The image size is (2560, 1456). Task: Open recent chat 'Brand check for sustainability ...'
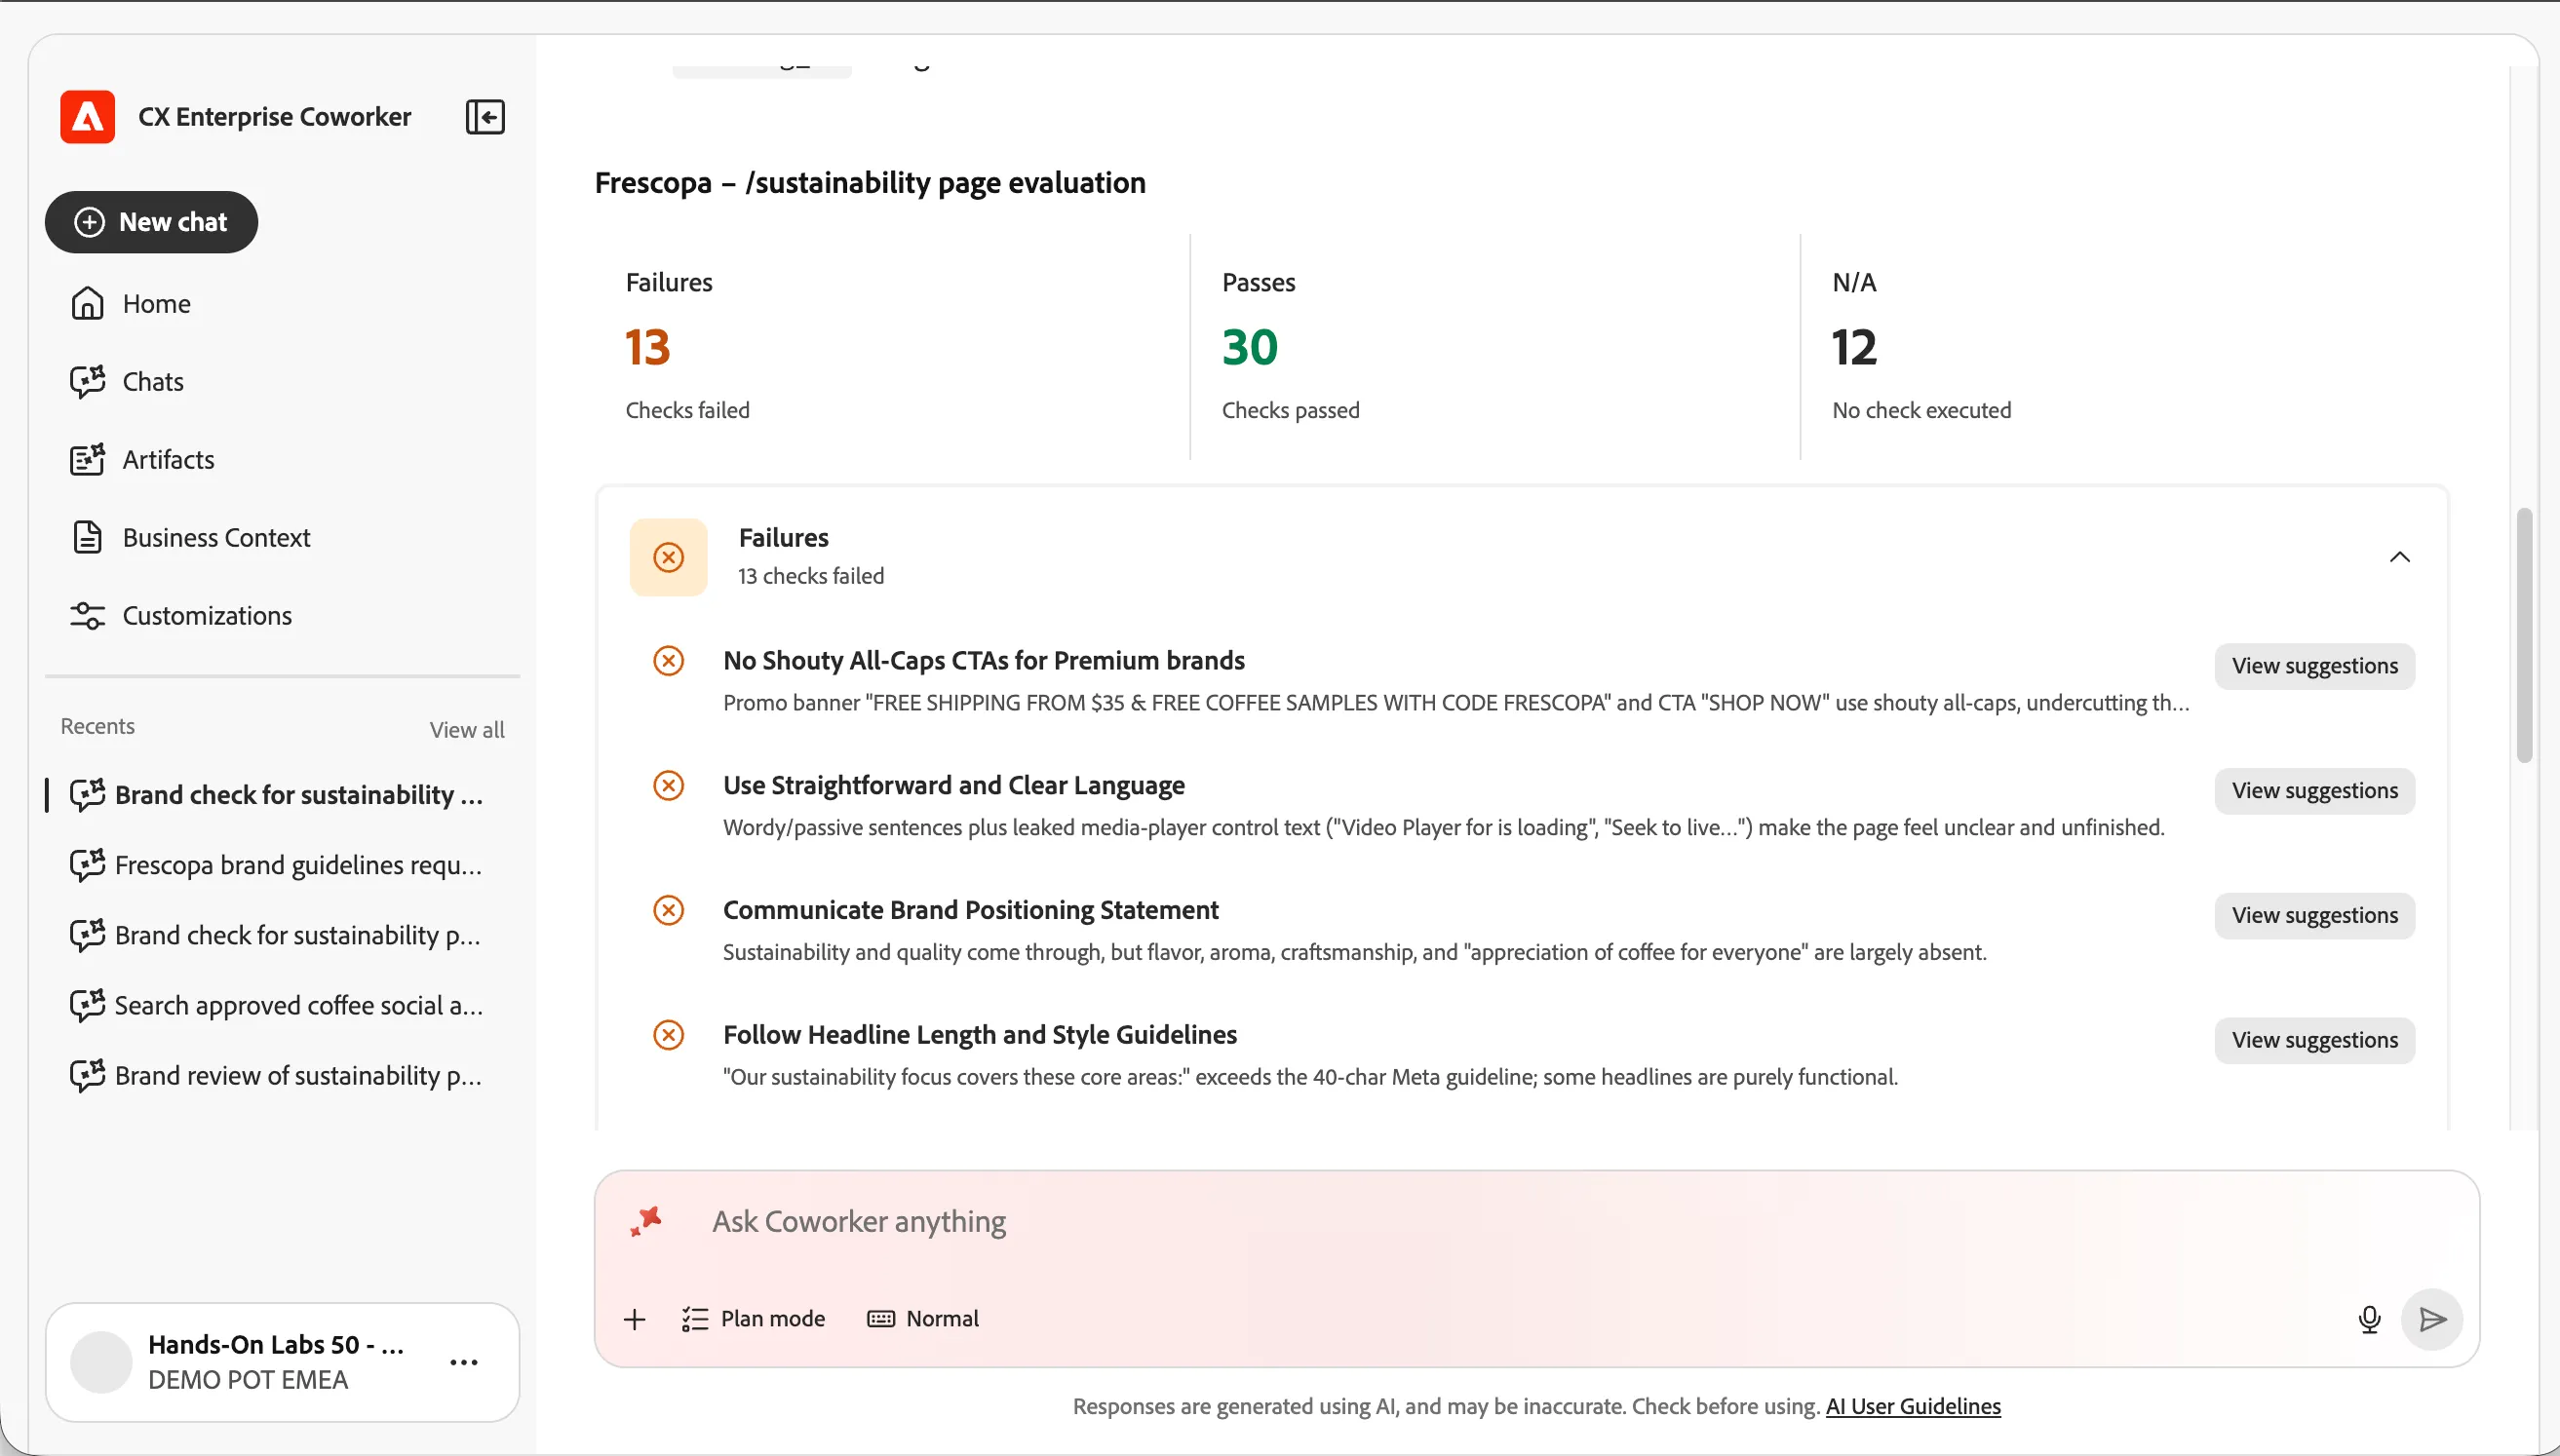tap(277, 795)
